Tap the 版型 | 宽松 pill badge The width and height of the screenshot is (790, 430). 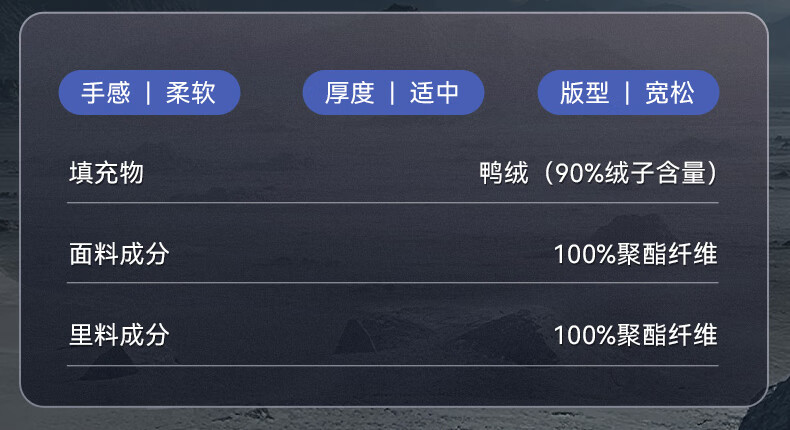(628, 93)
